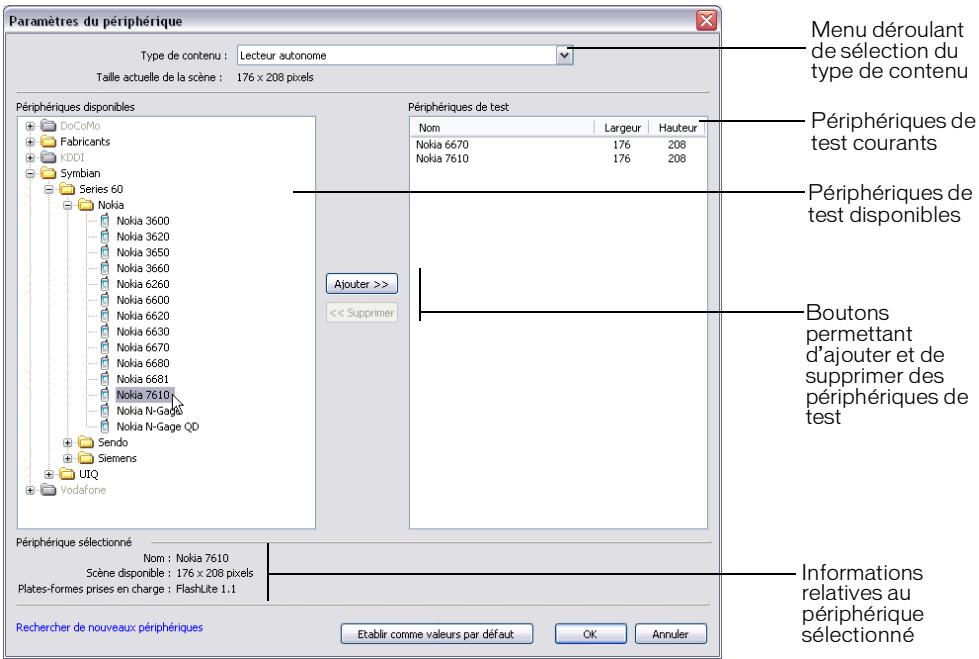The image size is (979, 659).
Task: Expand the DoCoMo tree node
Action: point(30,126)
